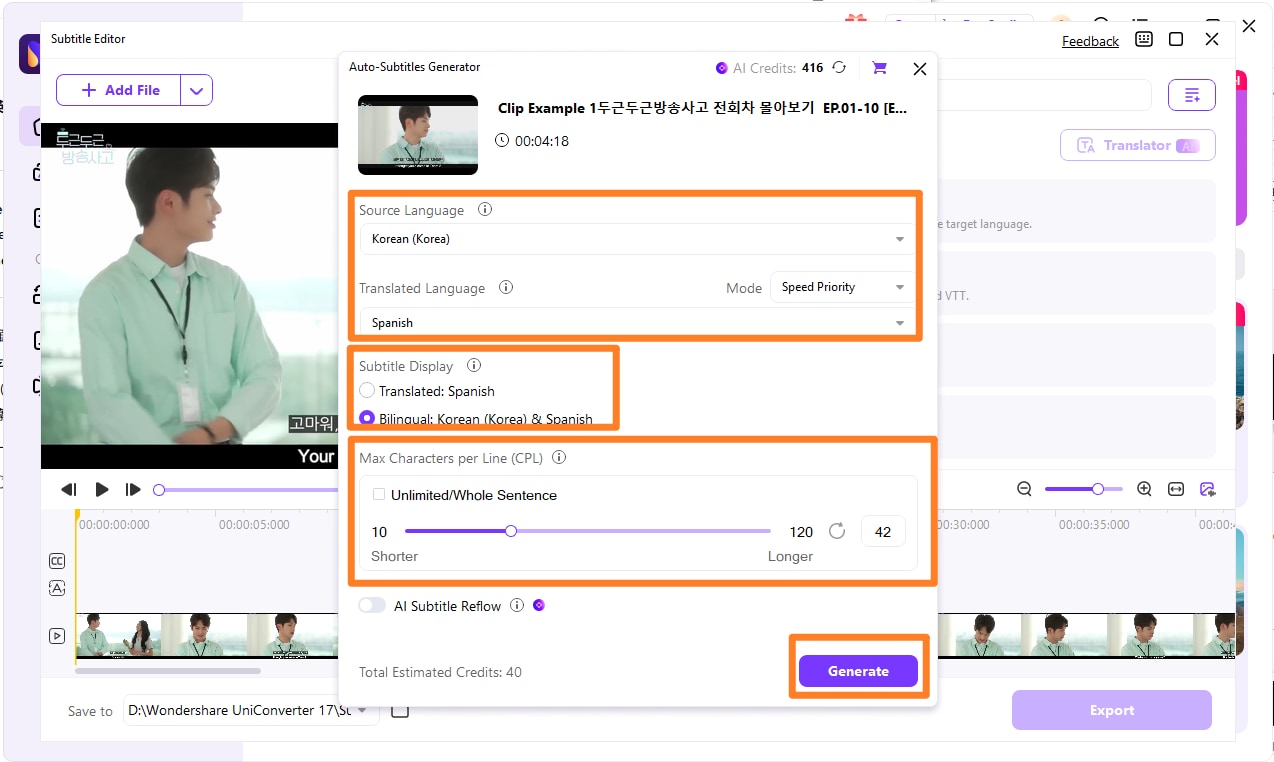Adjust the Max Characters per Line slider
Viewport: 1274px width, 762px height.
588,531
